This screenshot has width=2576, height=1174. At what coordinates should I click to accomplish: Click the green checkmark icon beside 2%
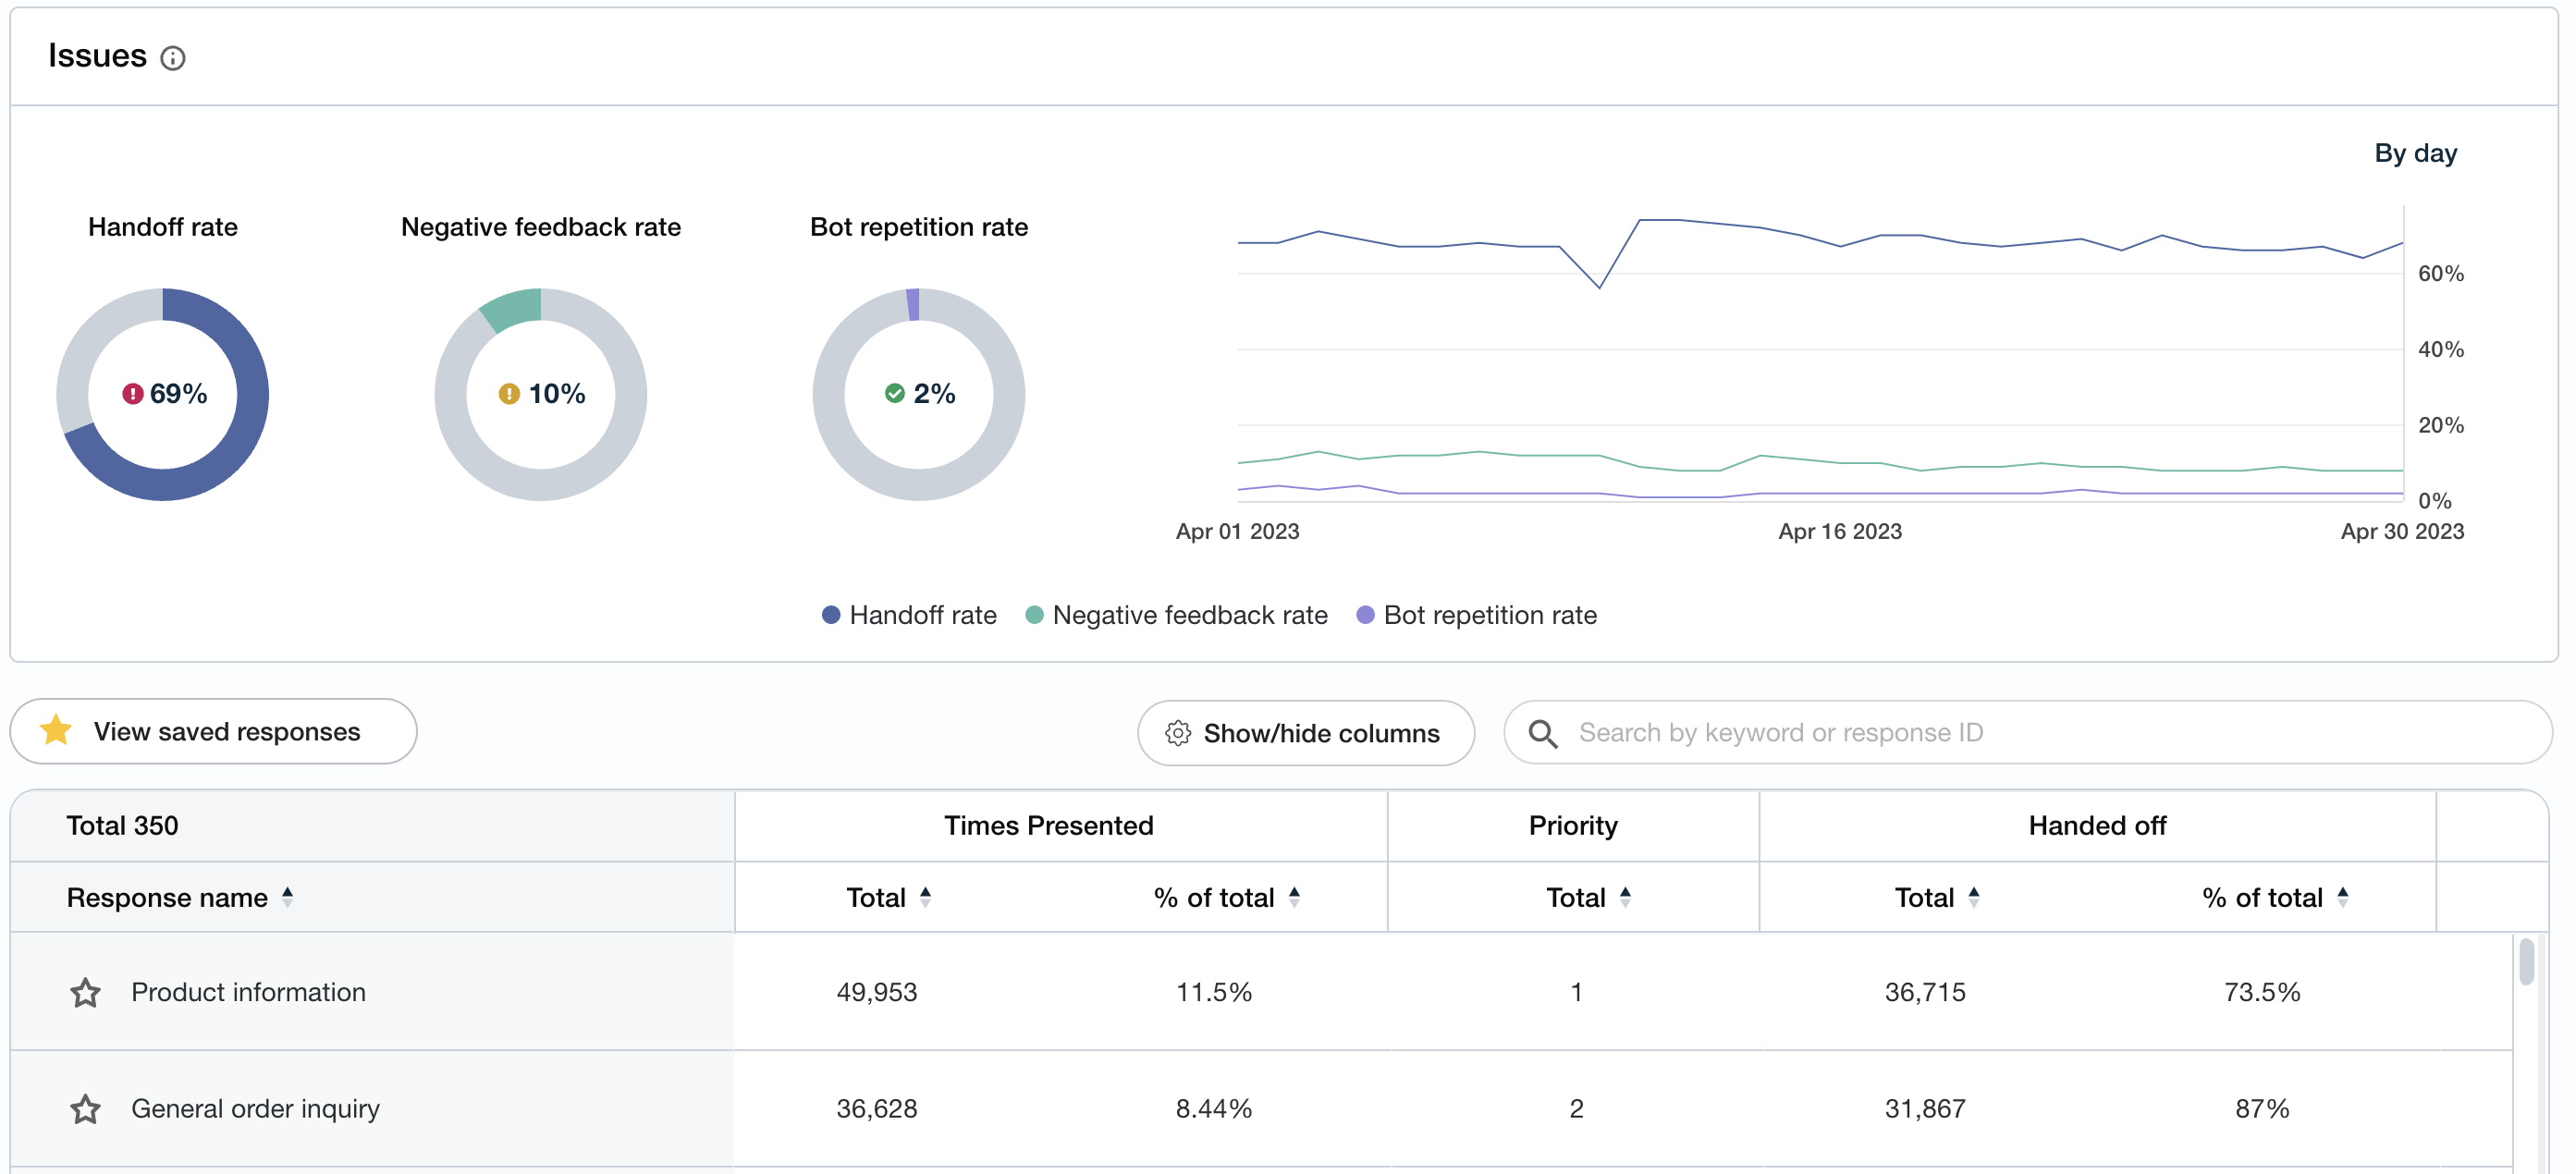[894, 394]
